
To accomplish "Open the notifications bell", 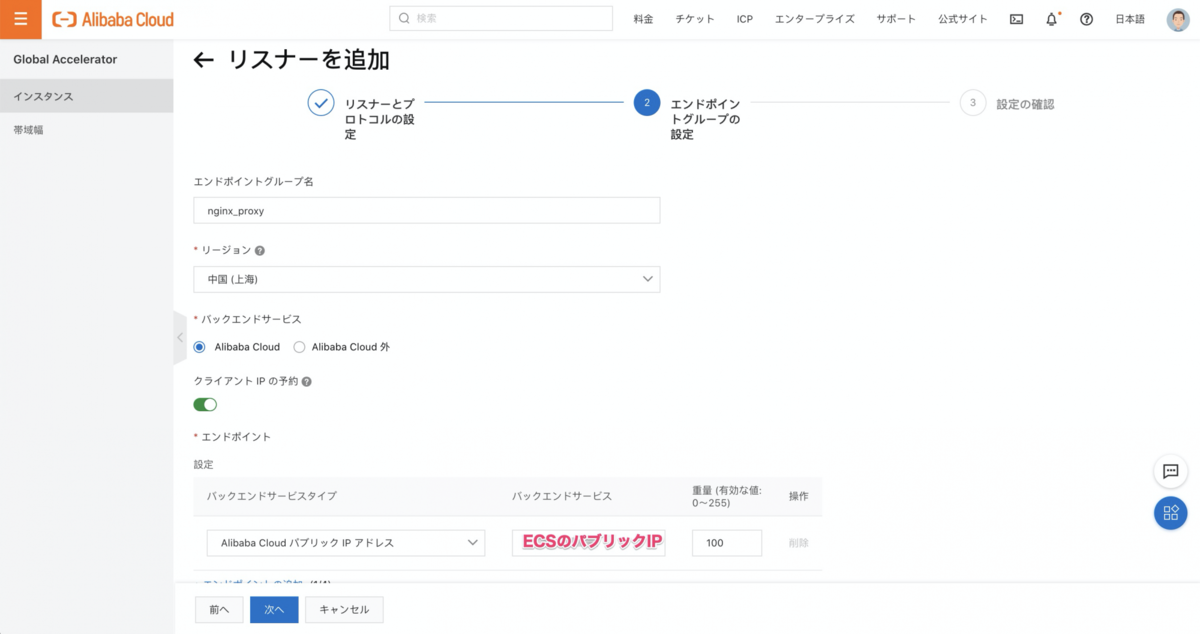I will click(1051, 19).
